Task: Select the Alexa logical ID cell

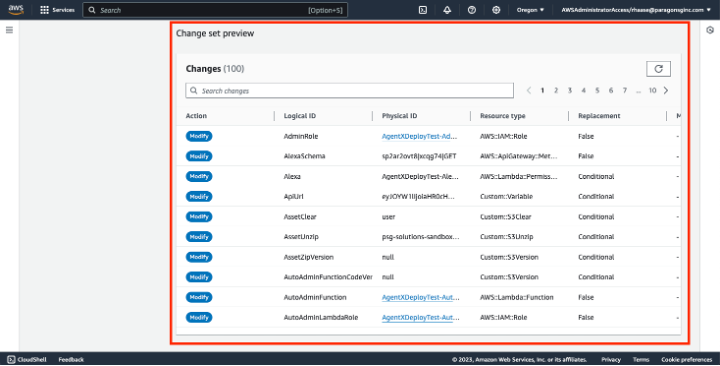Action: [x=292, y=176]
